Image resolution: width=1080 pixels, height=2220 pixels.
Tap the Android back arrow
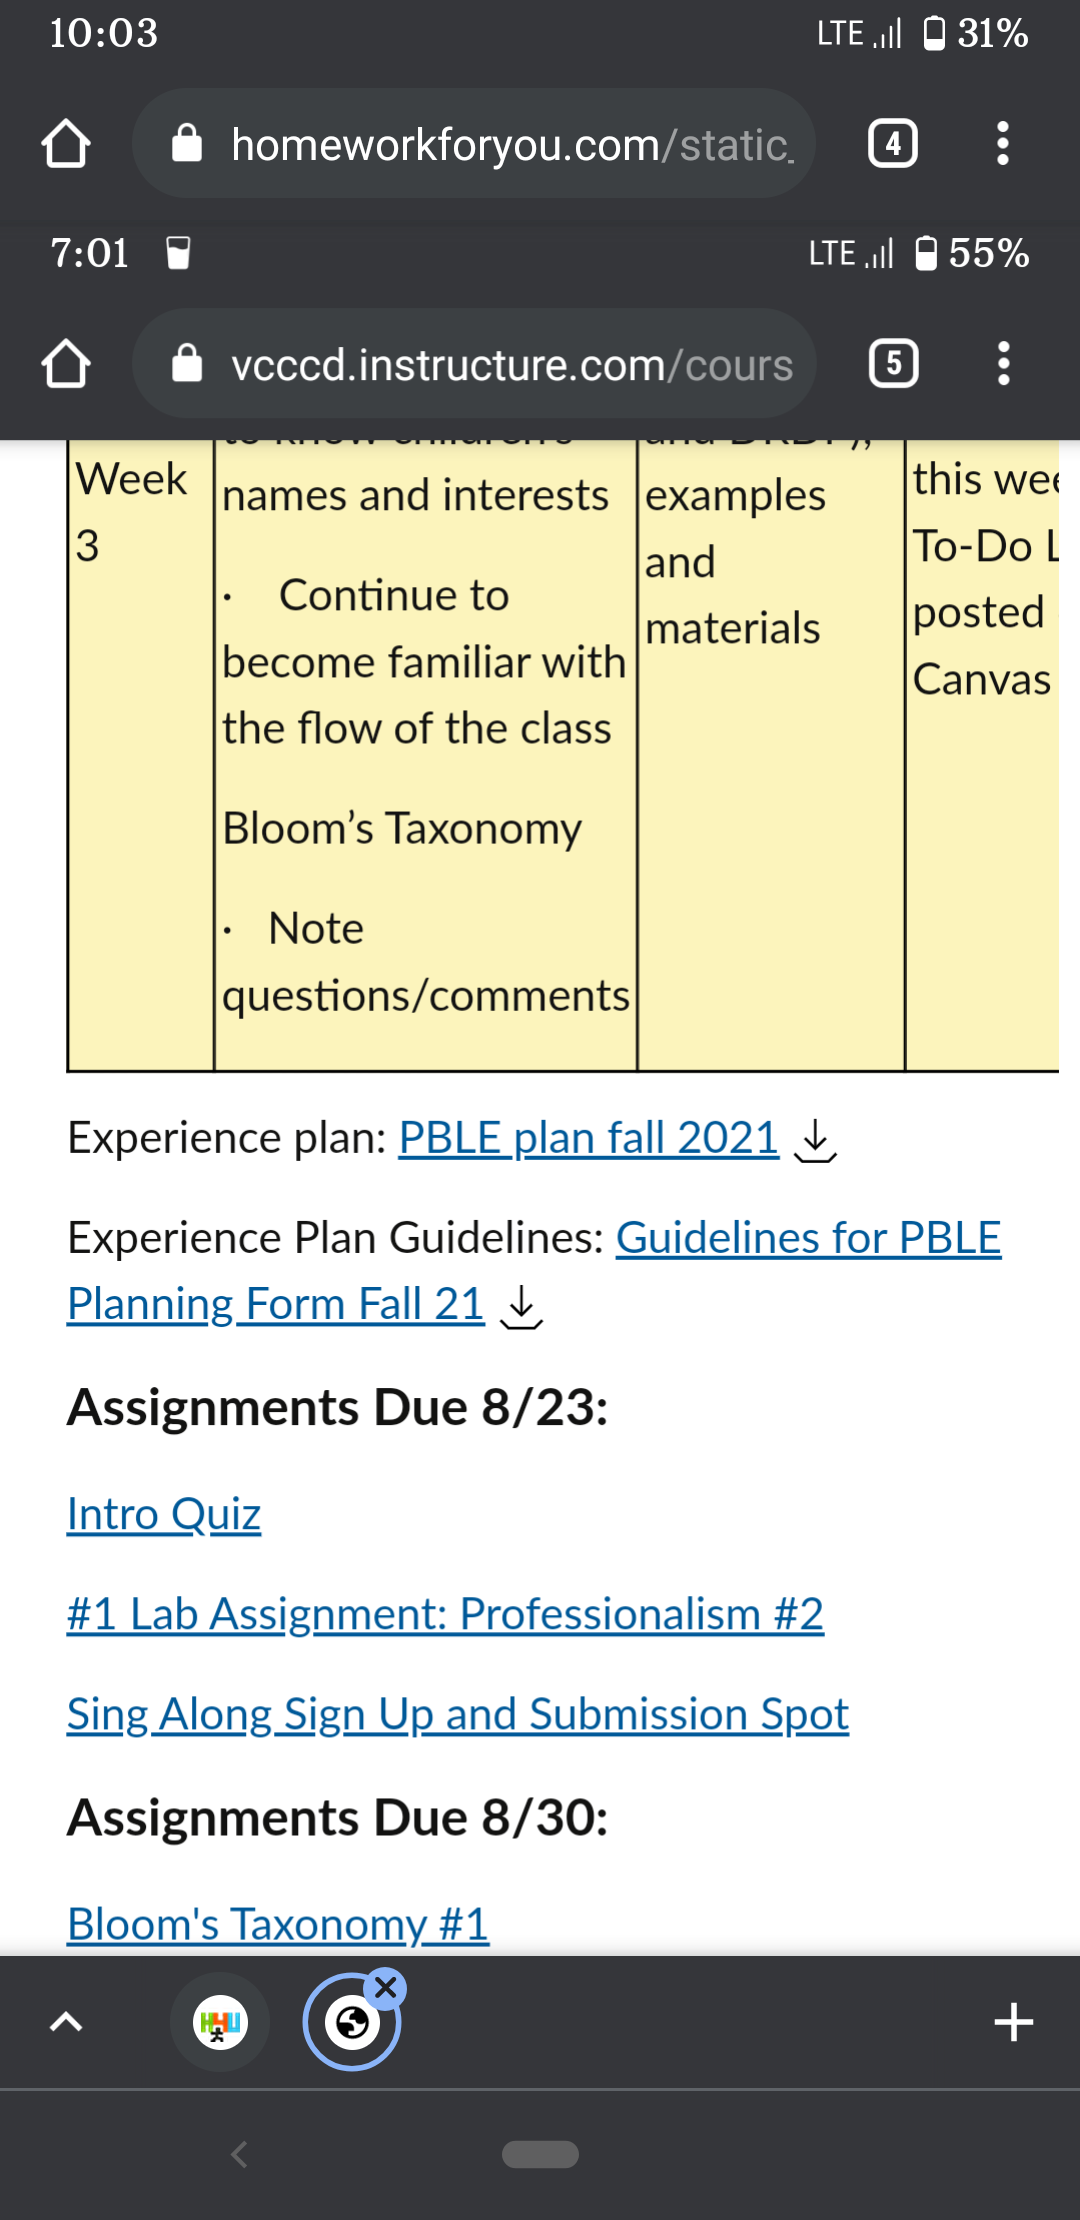[x=238, y=2154]
